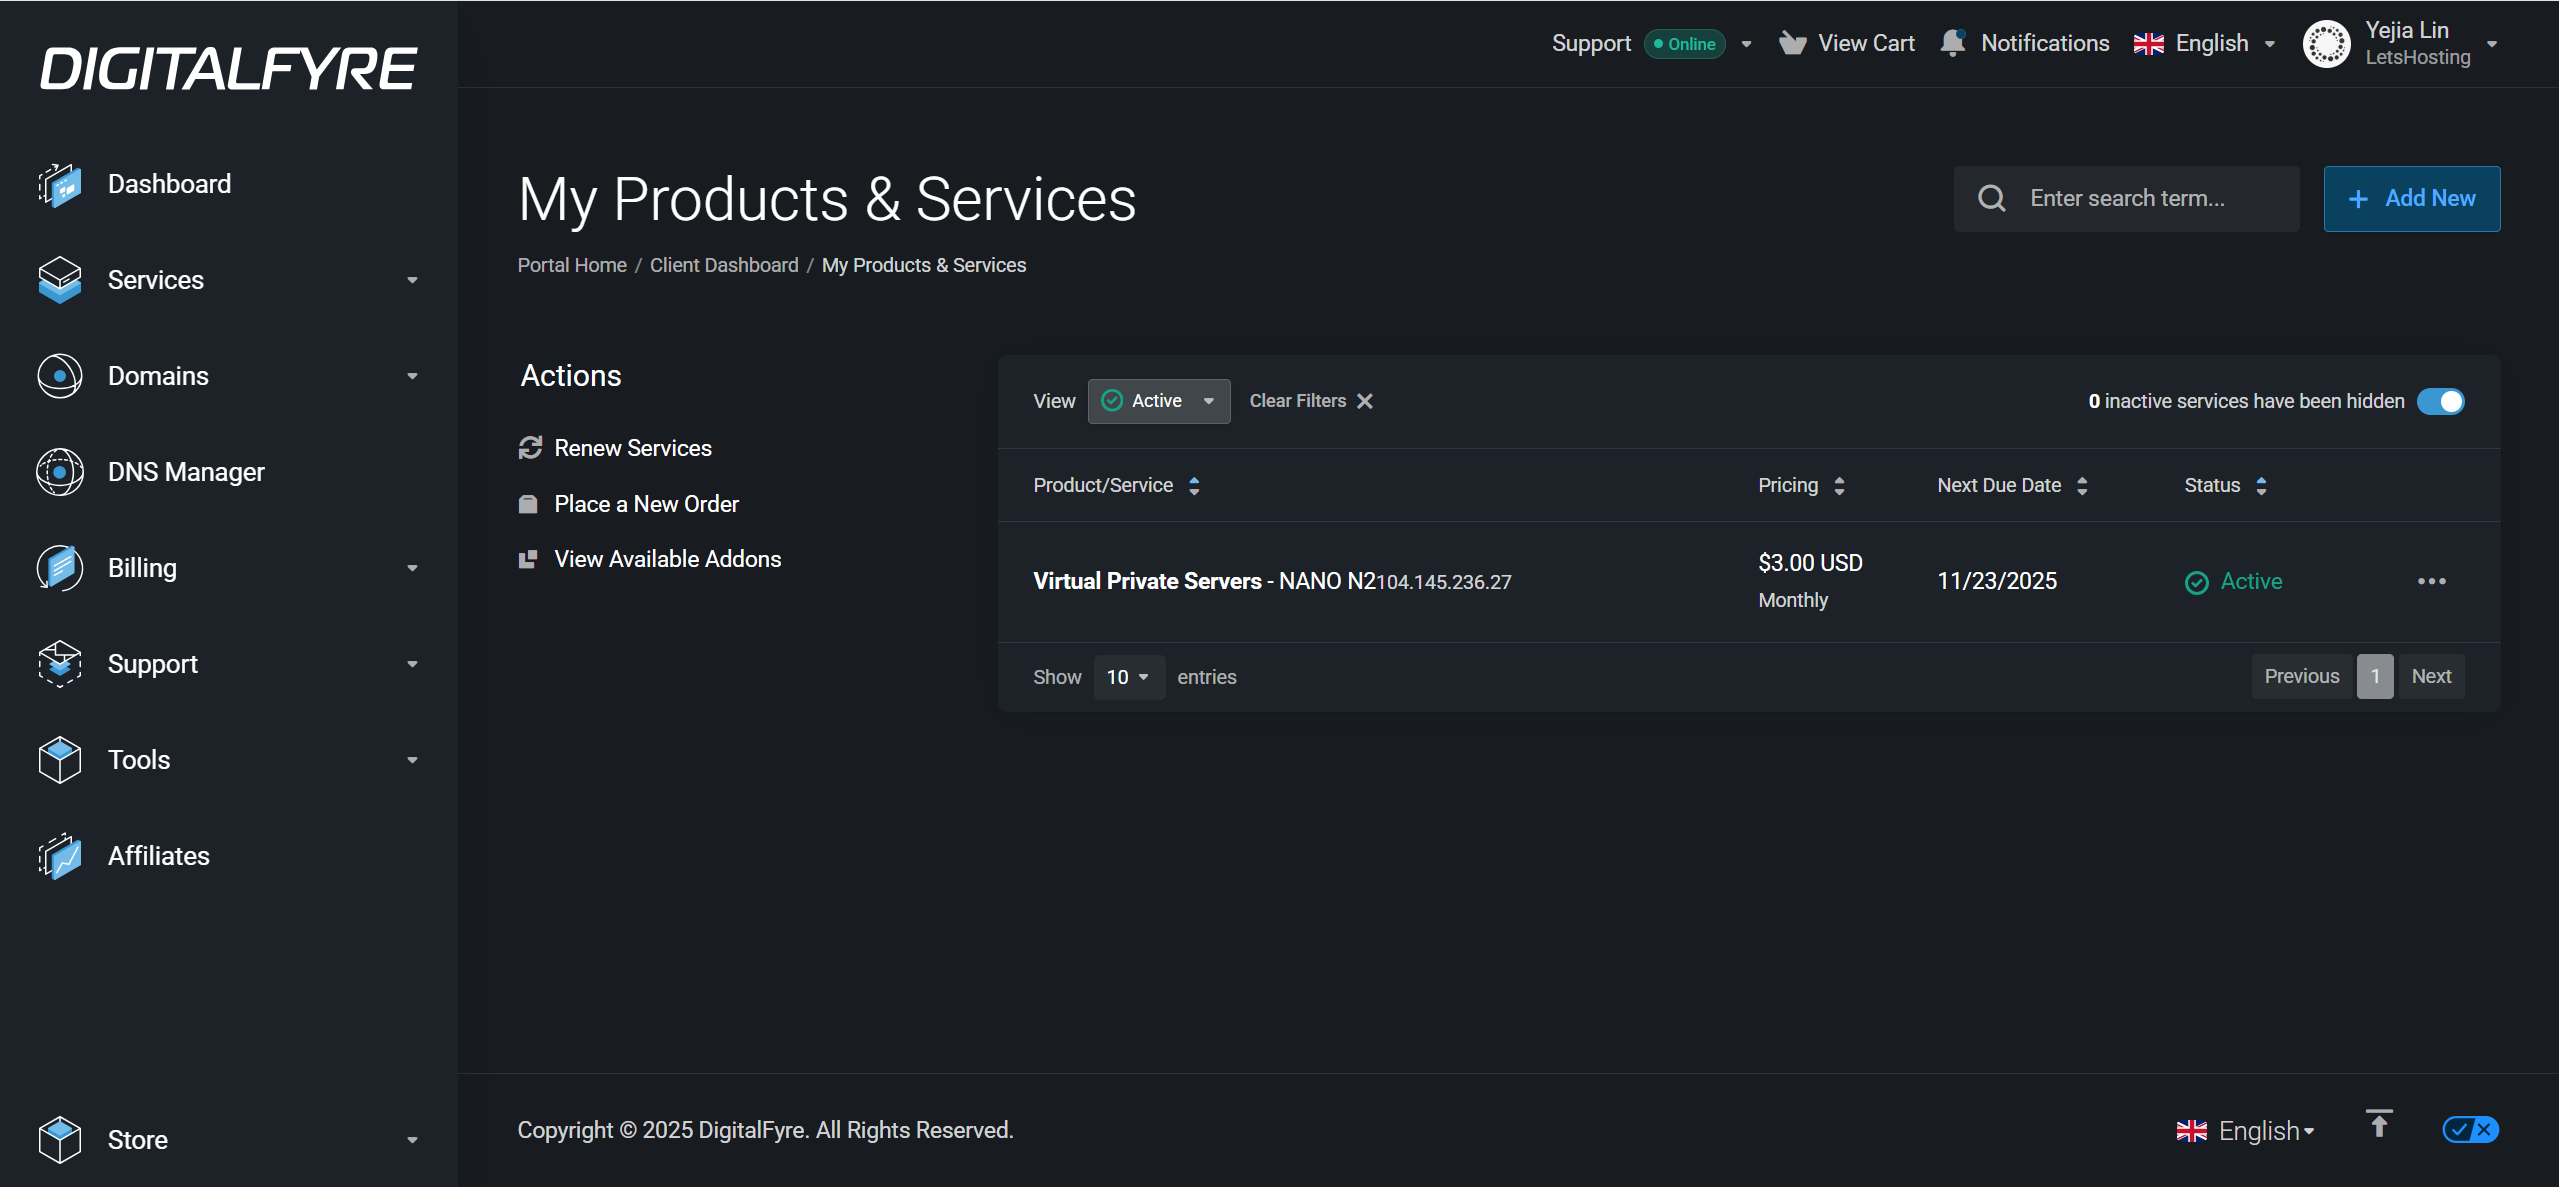The width and height of the screenshot is (2559, 1187).
Task: Open the Yejia Lin account dropdown arrow
Action: pyautogui.click(x=2492, y=44)
